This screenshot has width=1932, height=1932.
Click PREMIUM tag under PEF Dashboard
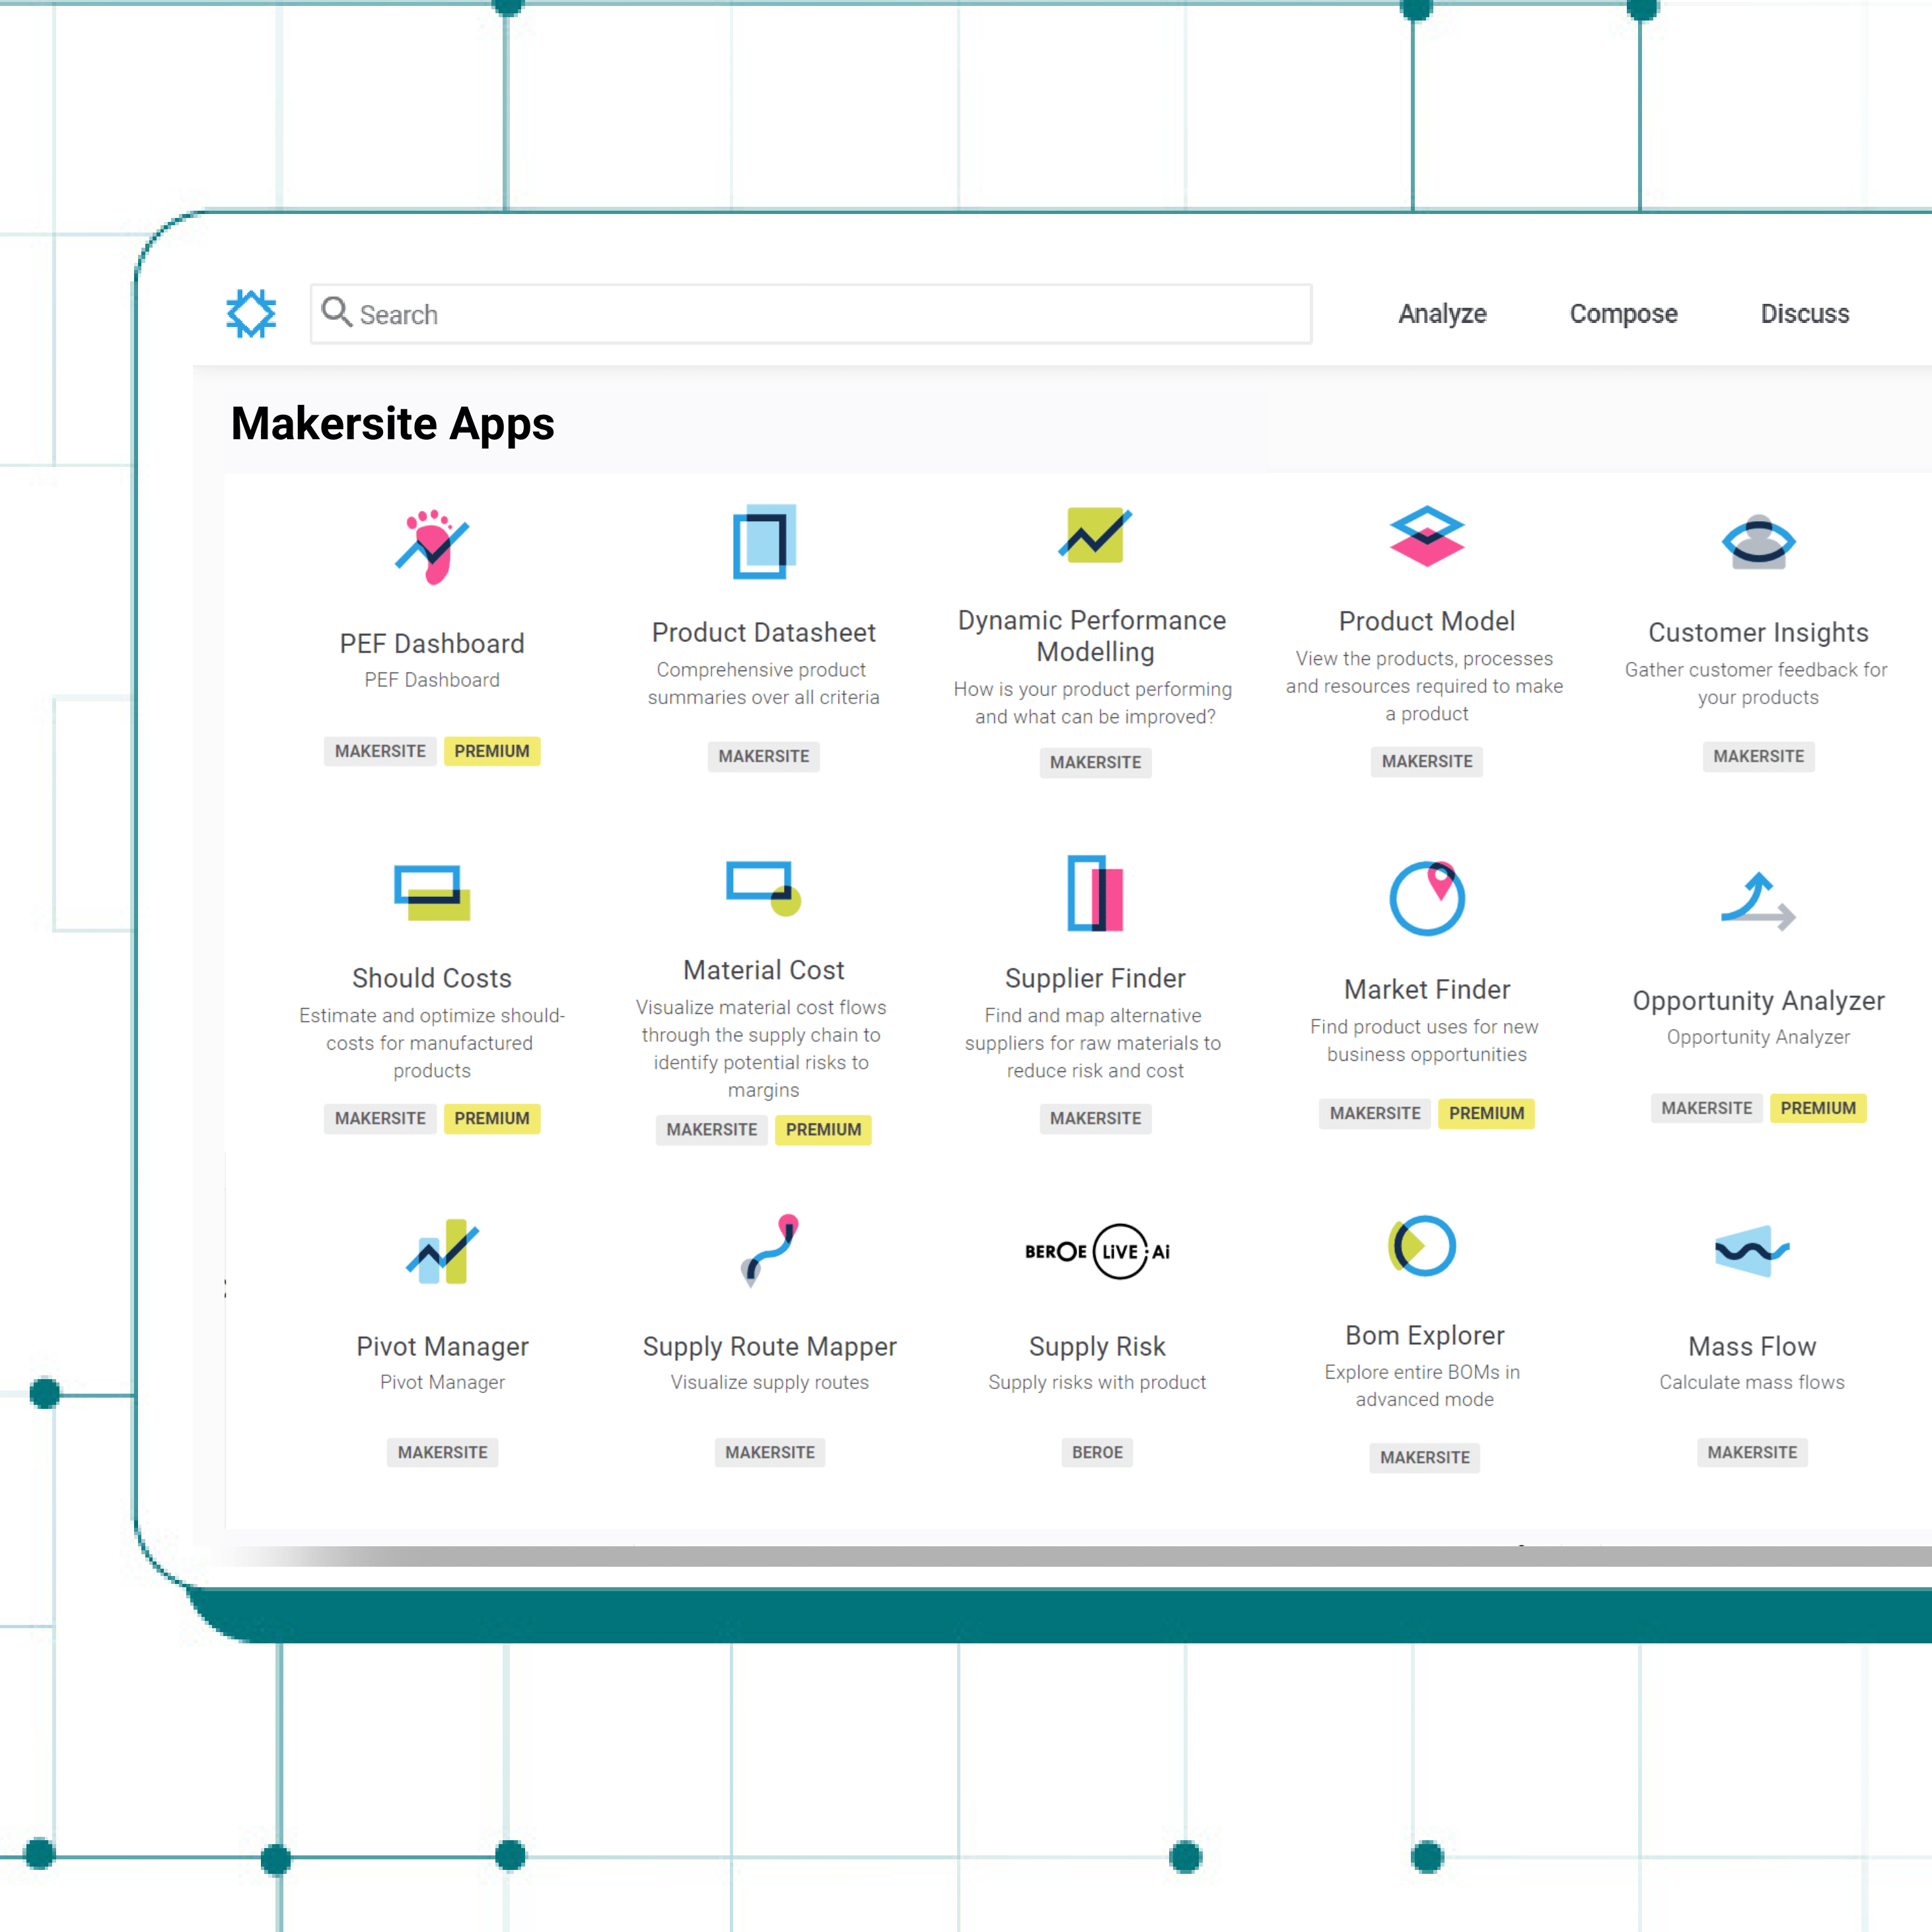click(x=492, y=751)
